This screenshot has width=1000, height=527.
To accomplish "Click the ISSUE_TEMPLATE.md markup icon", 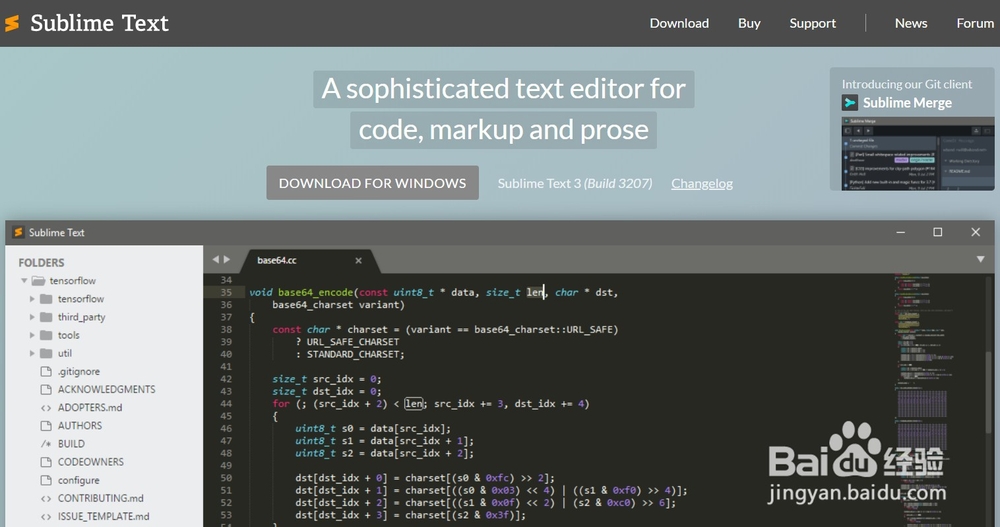I will point(46,516).
